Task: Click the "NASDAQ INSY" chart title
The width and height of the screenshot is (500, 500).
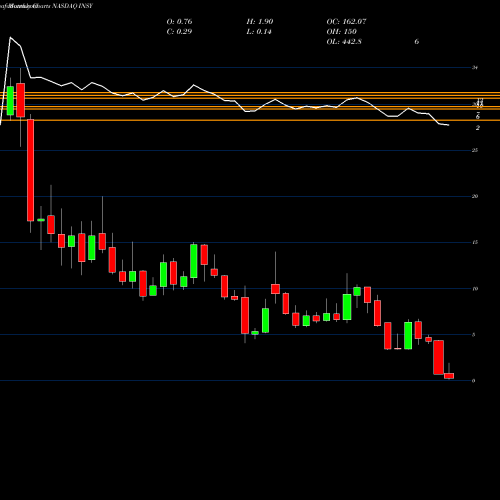Action: [72, 6]
